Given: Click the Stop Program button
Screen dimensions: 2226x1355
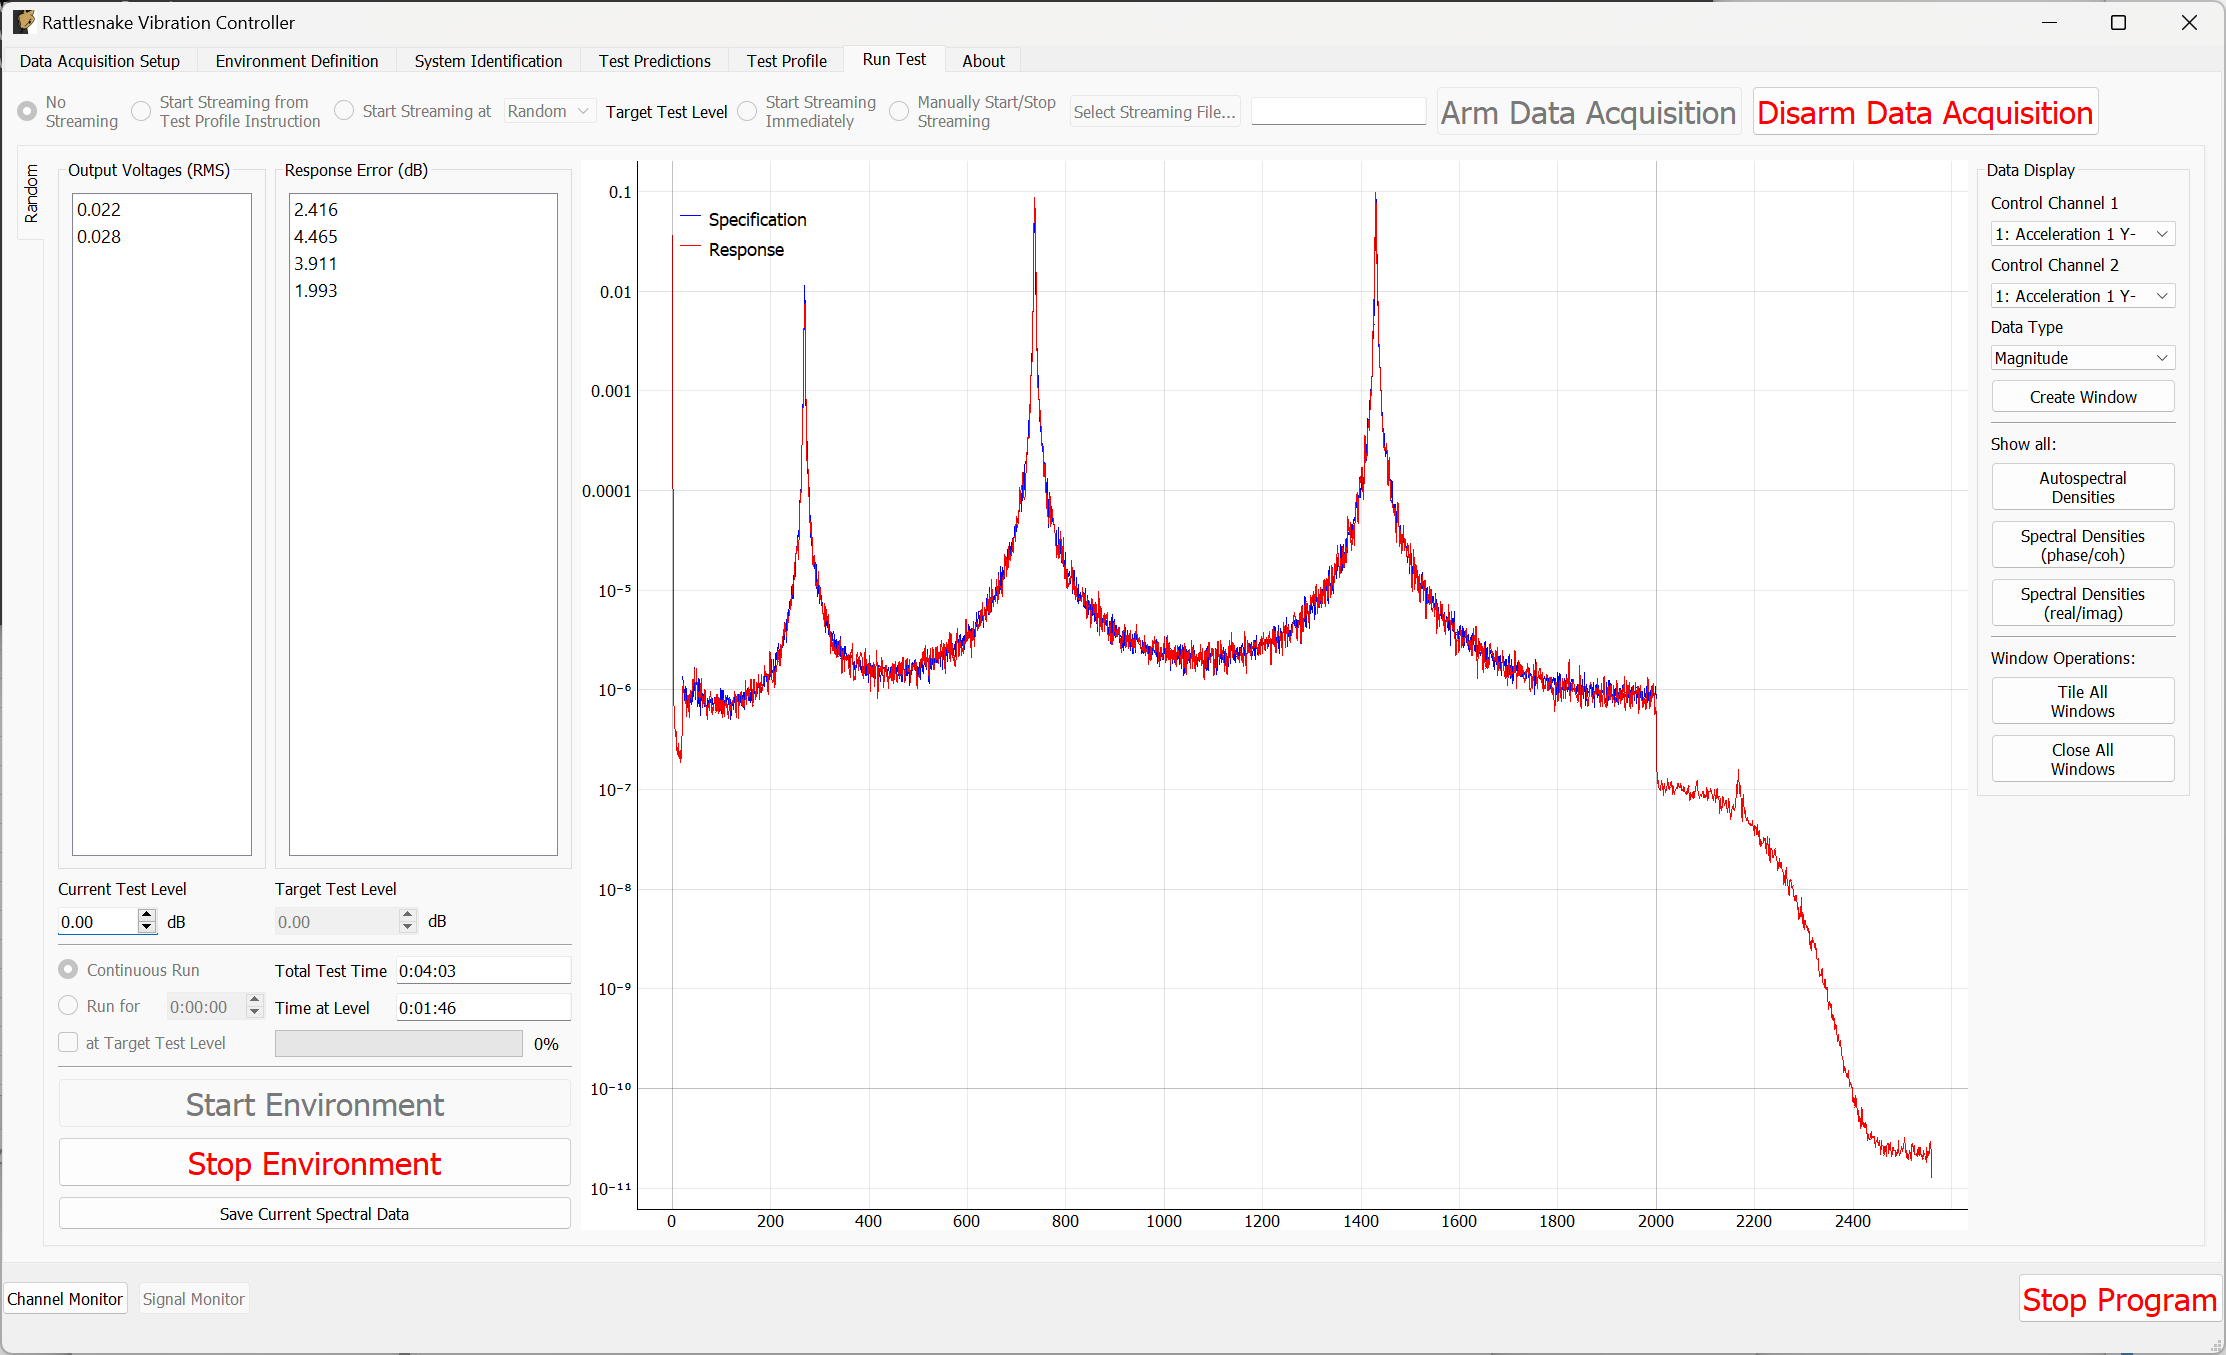Looking at the screenshot, I should 2119,1298.
